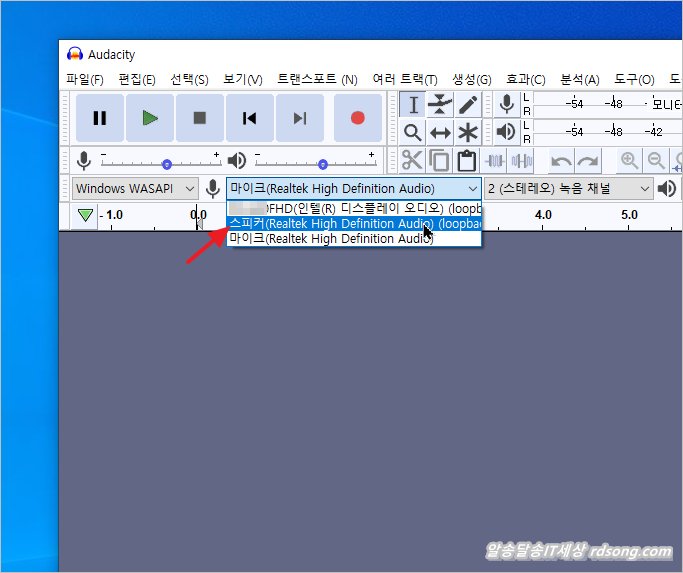
Task: Select the Multi-Tool asterisk icon
Action: 468,132
